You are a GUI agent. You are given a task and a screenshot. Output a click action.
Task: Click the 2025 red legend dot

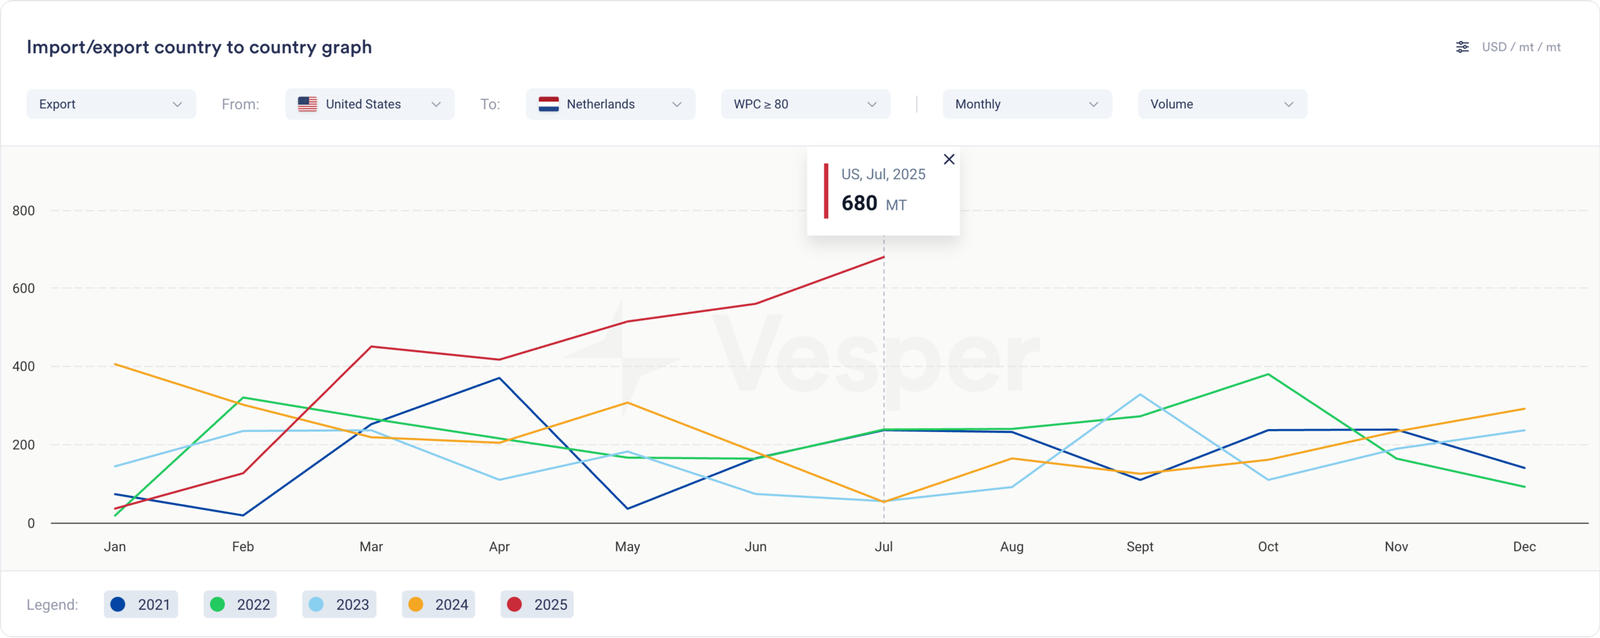[x=515, y=604]
